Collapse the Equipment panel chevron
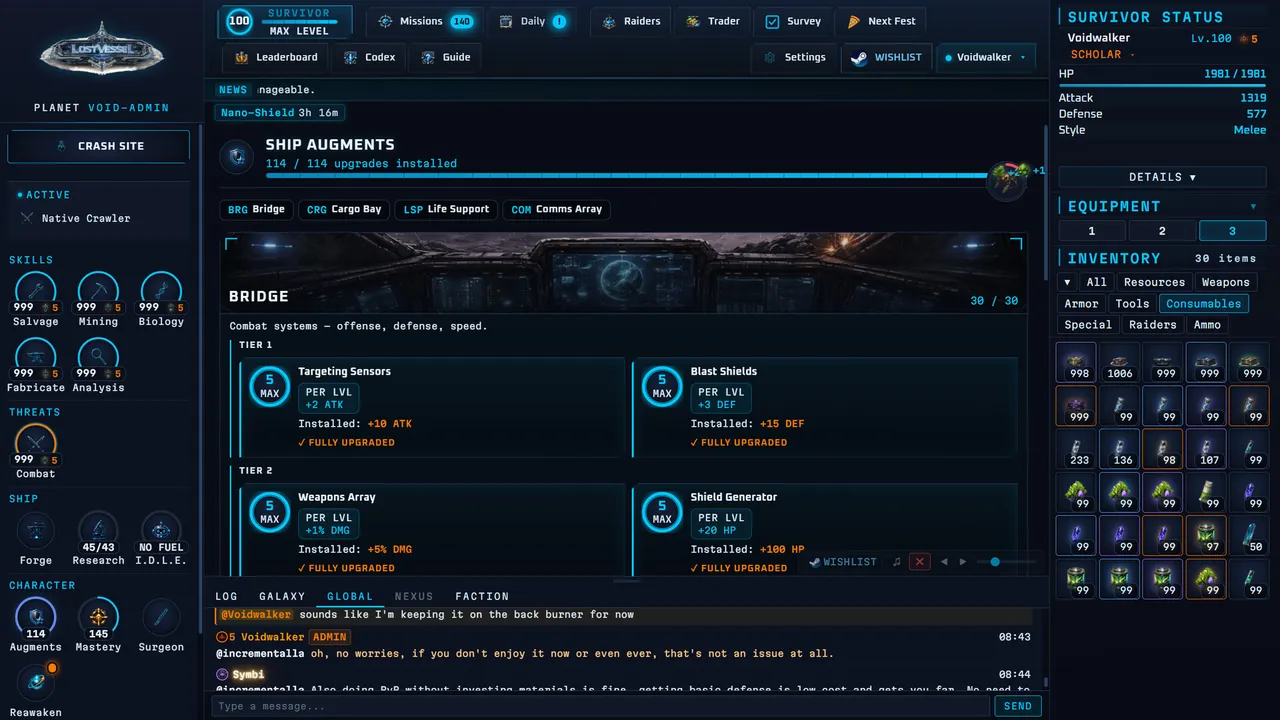Viewport: 1280px width, 720px height. click(x=1253, y=207)
